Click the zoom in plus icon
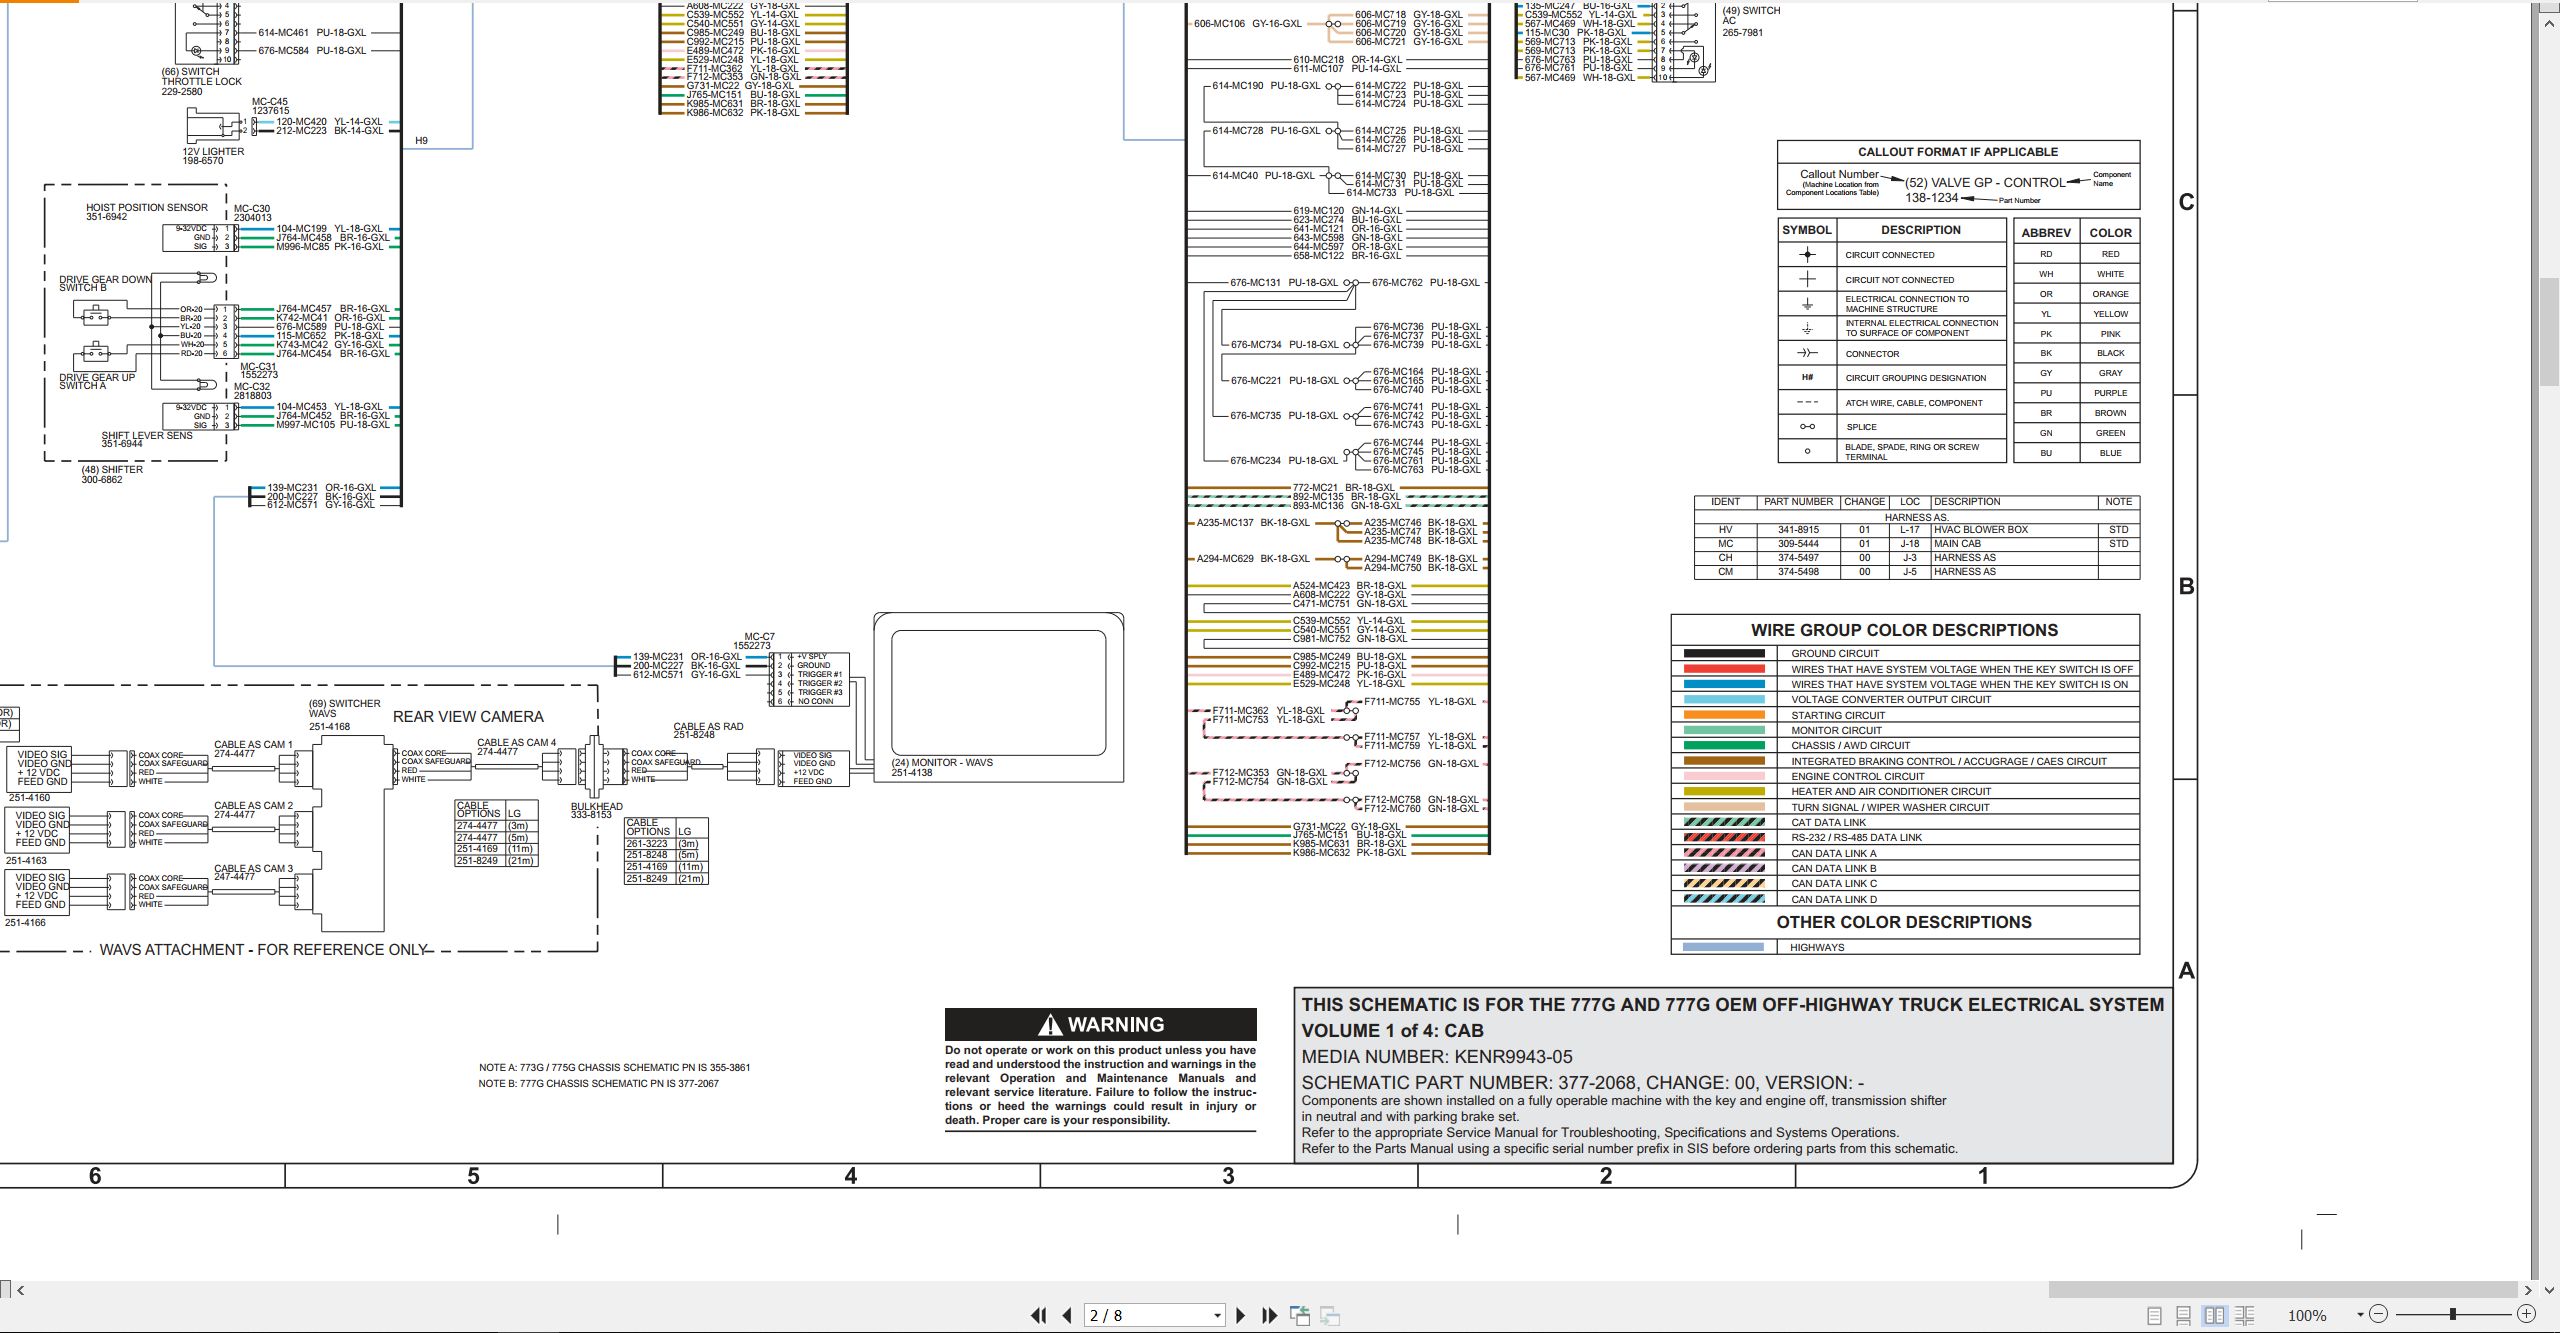Viewport: 2560px width, 1333px height. tap(2526, 1314)
